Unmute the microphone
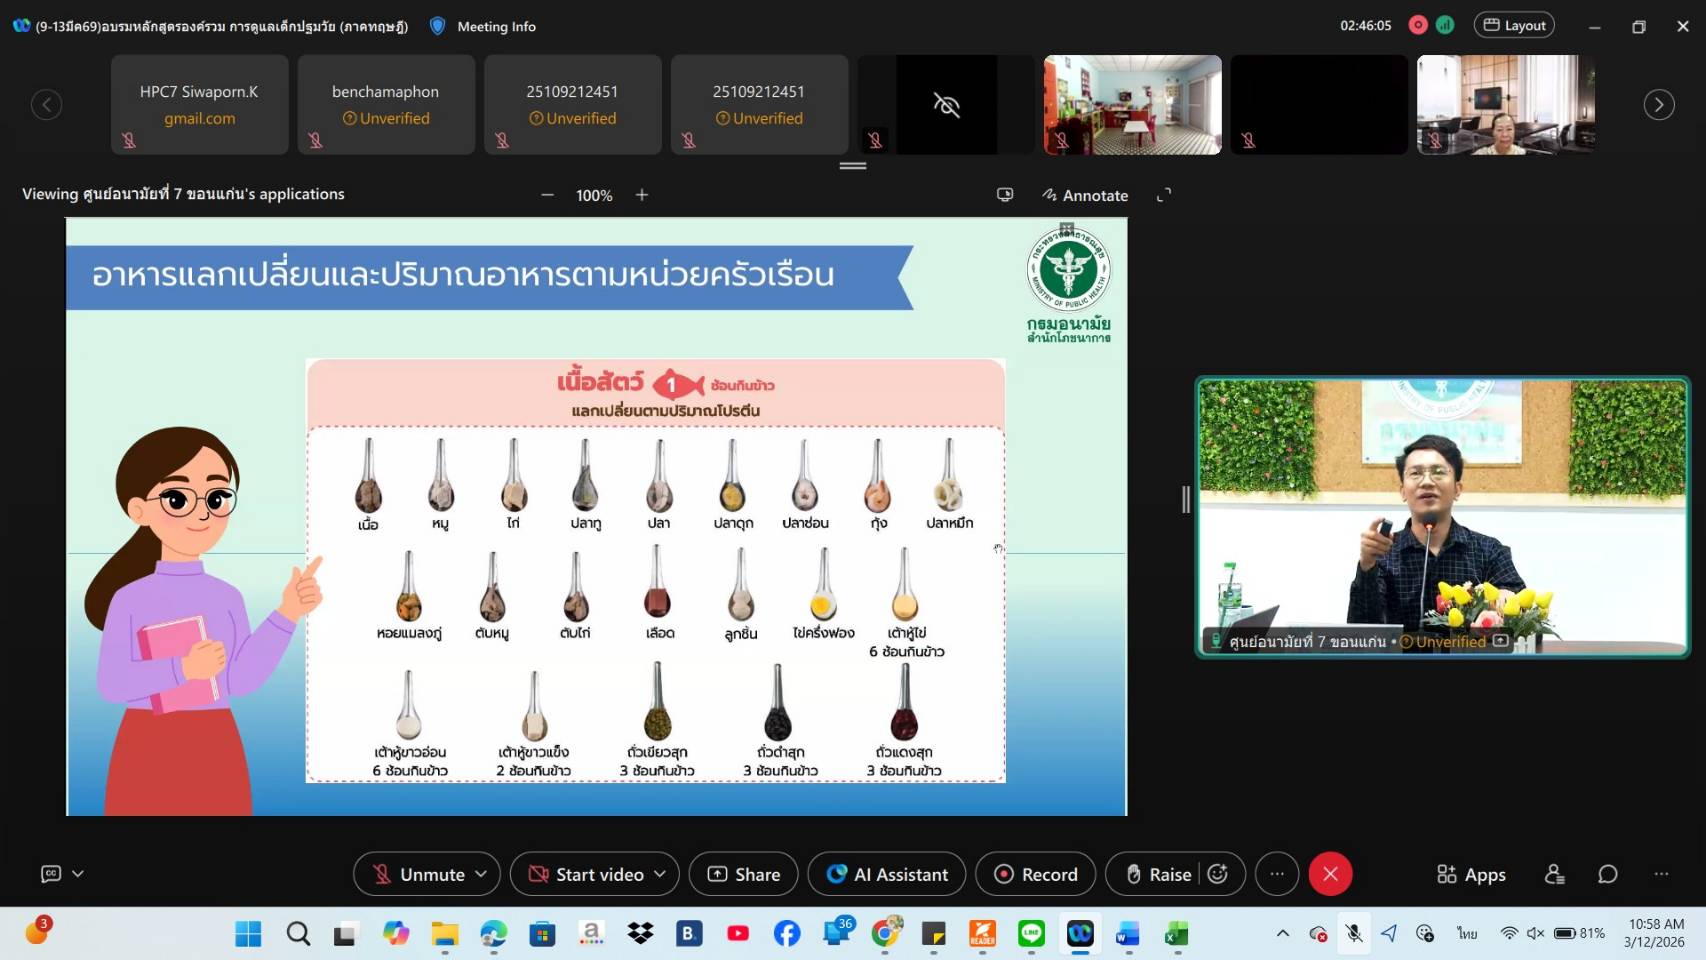1706x960 pixels. (418, 874)
